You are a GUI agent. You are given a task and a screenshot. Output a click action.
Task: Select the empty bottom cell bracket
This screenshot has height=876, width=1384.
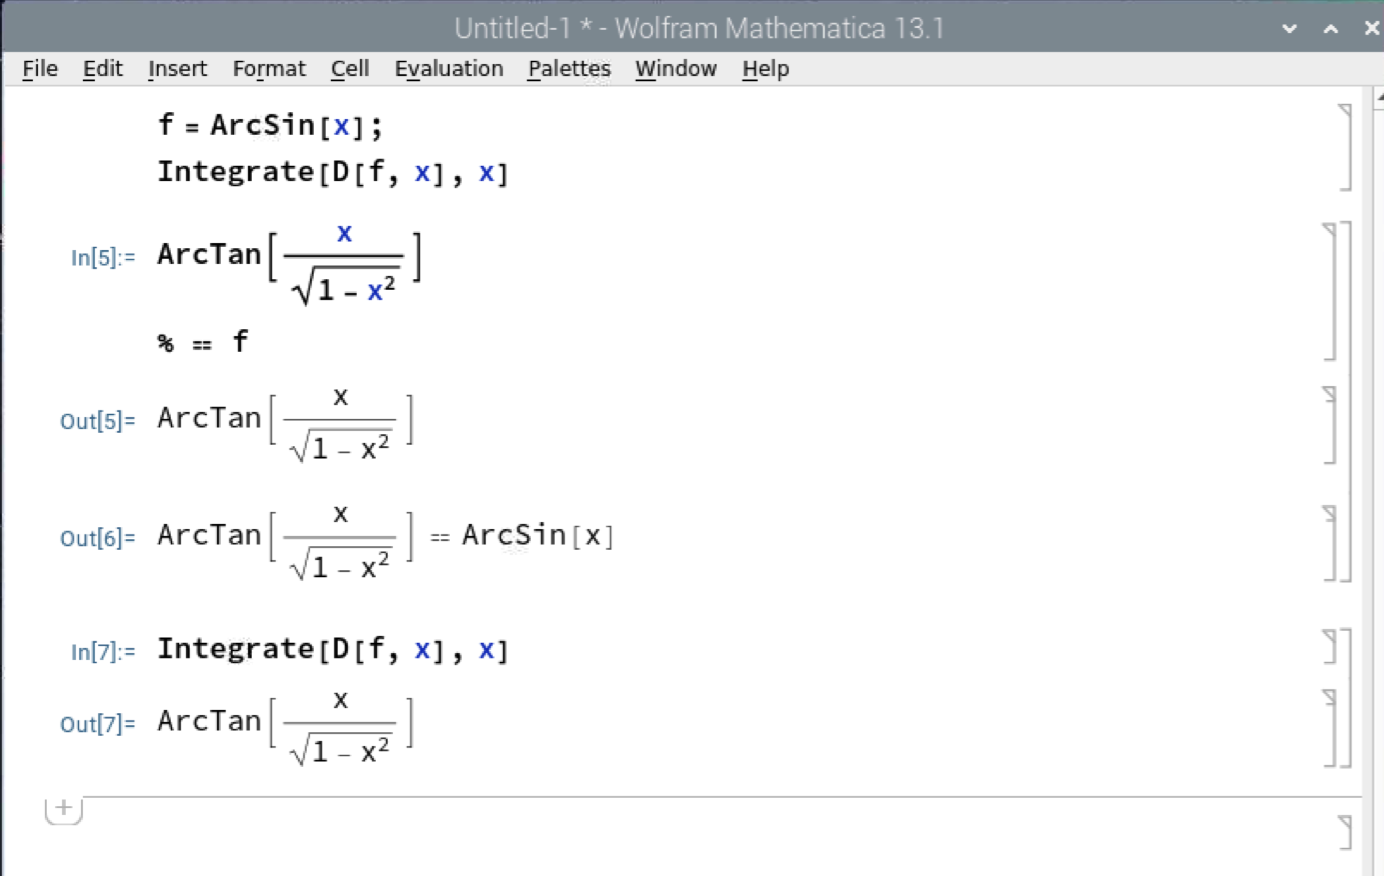pyautogui.click(x=1346, y=831)
